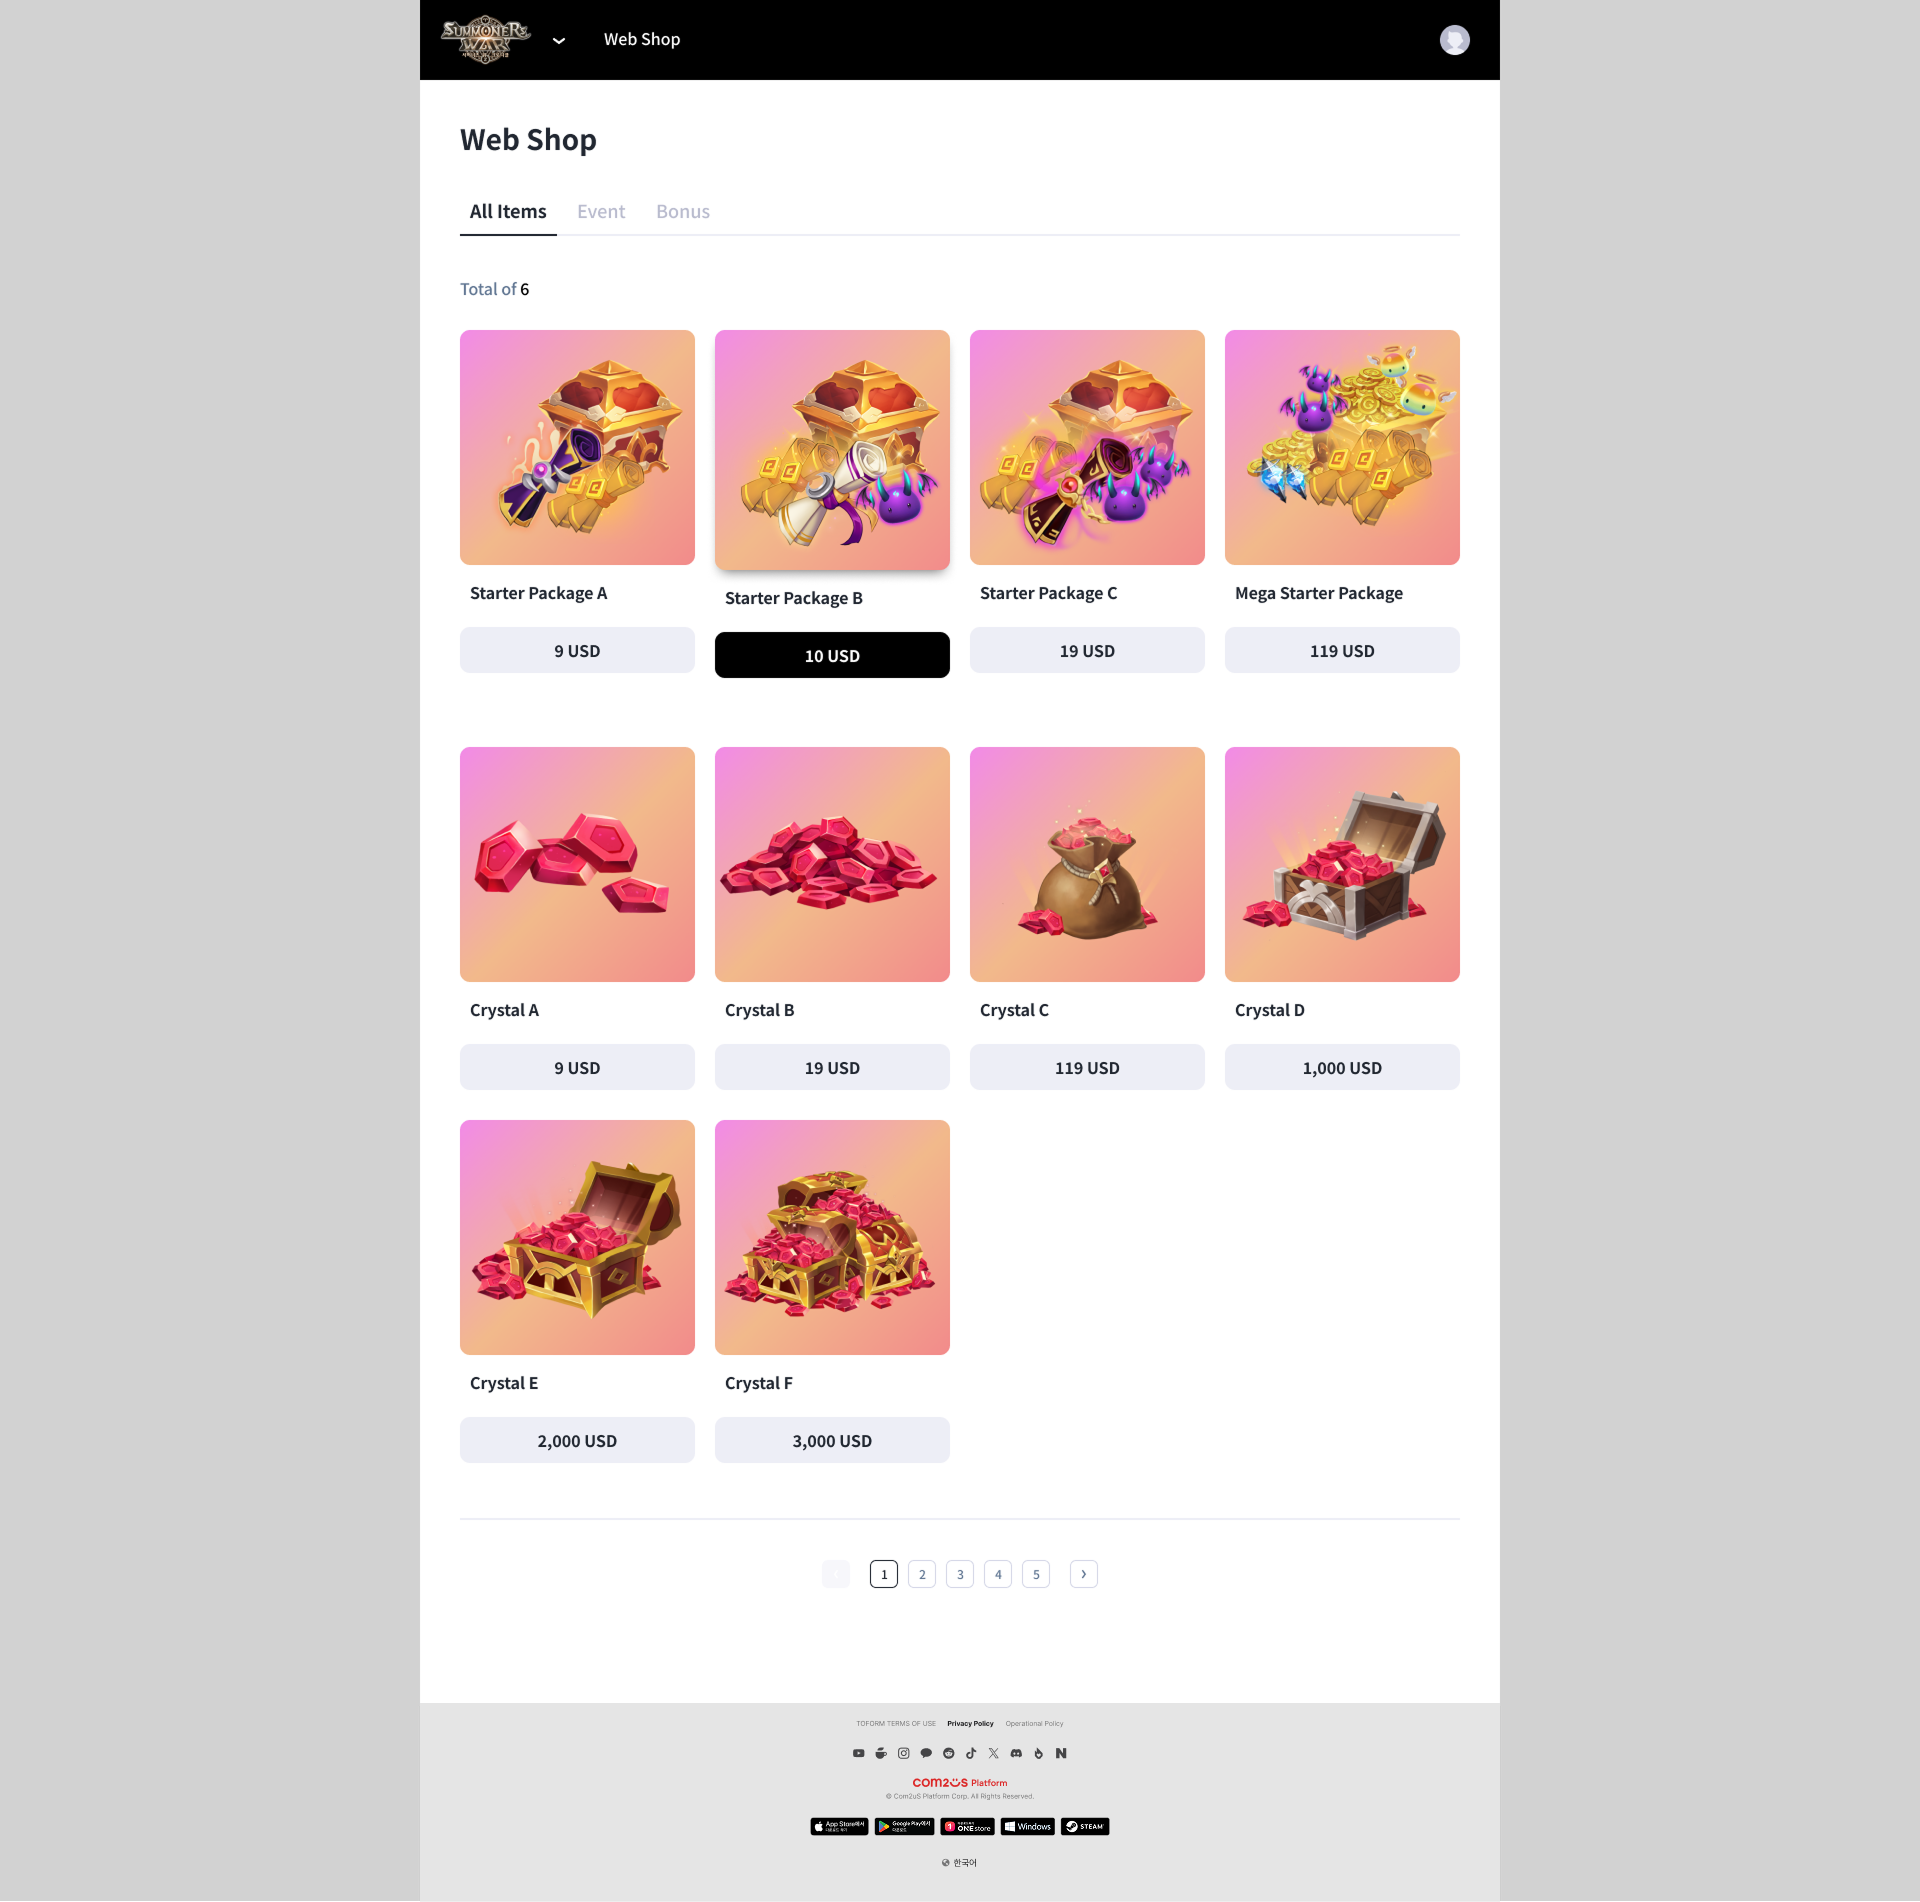This screenshot has height=1902, width=1920.
Task: Open the Privacy Policy link
Action: pyautogui.click(x=970, y=1724)
